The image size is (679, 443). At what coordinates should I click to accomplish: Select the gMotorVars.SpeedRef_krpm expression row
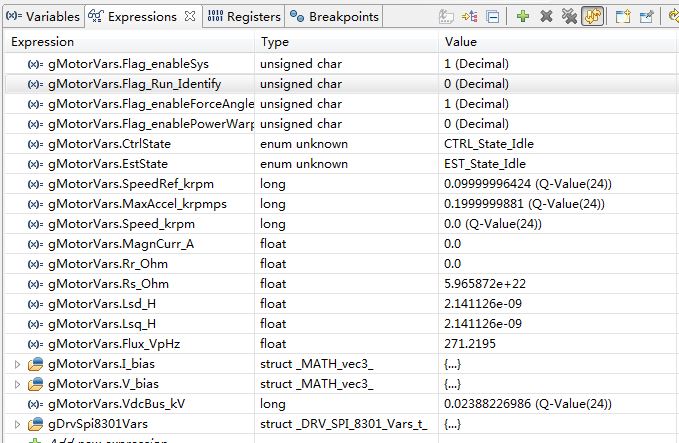point(130,184)
